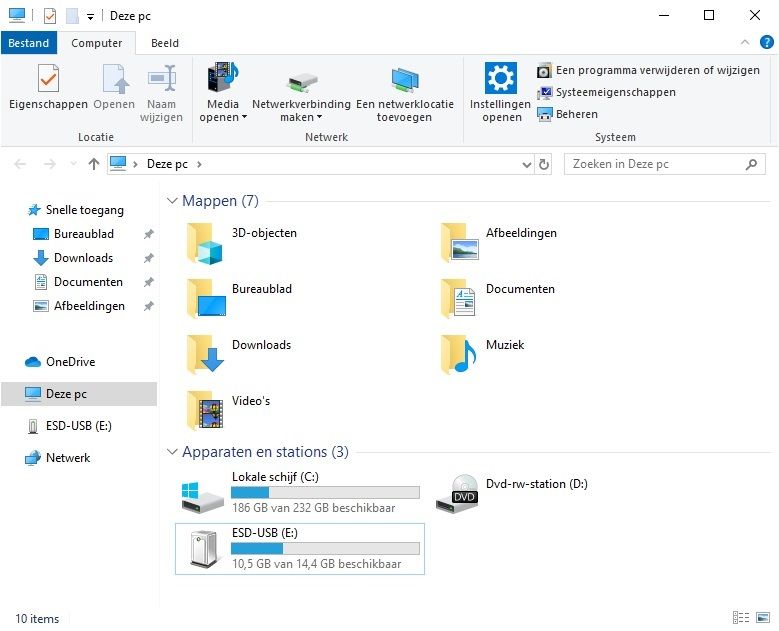This screenshot has height=631, width=779.
Task: Switch to large icons view in status bar
Action: click(x=763, y=618)
